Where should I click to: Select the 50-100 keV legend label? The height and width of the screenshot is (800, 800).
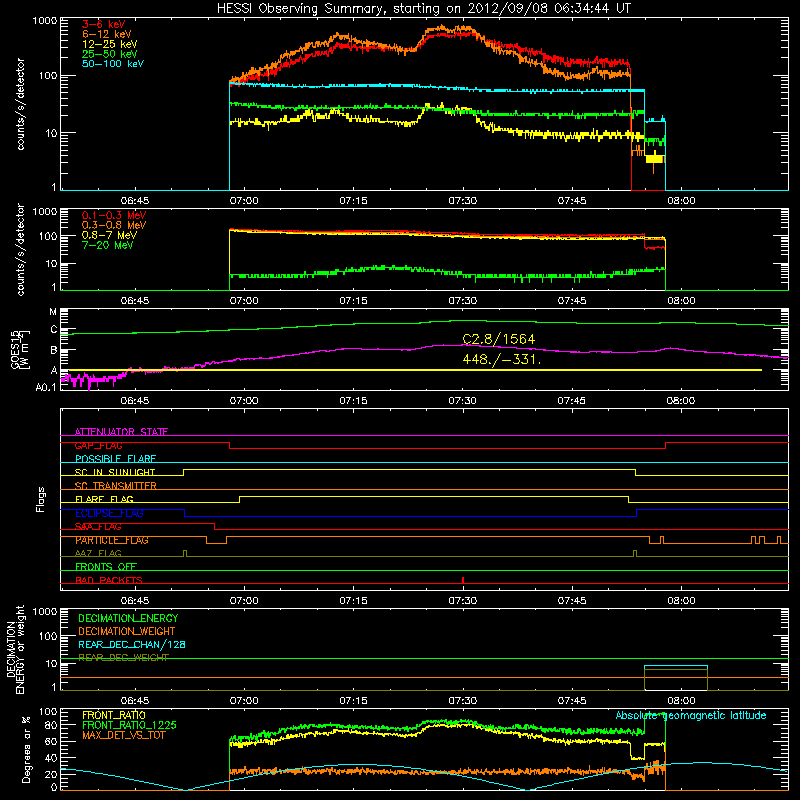point(113,64)
